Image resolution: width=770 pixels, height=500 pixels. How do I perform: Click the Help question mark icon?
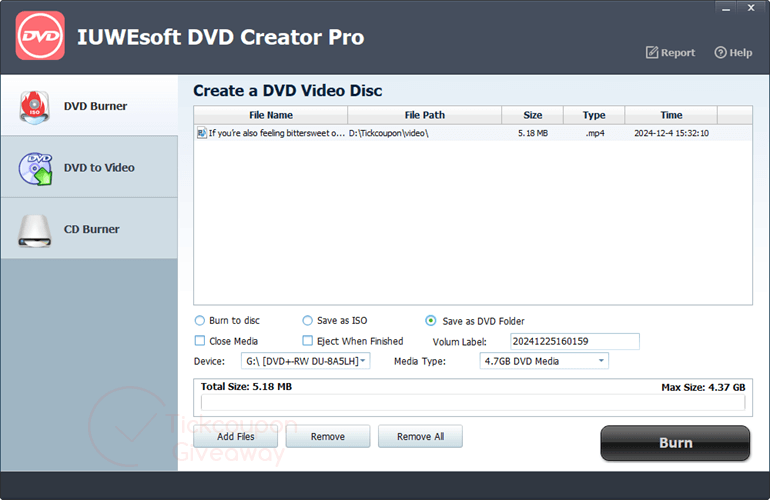point(720,53)
